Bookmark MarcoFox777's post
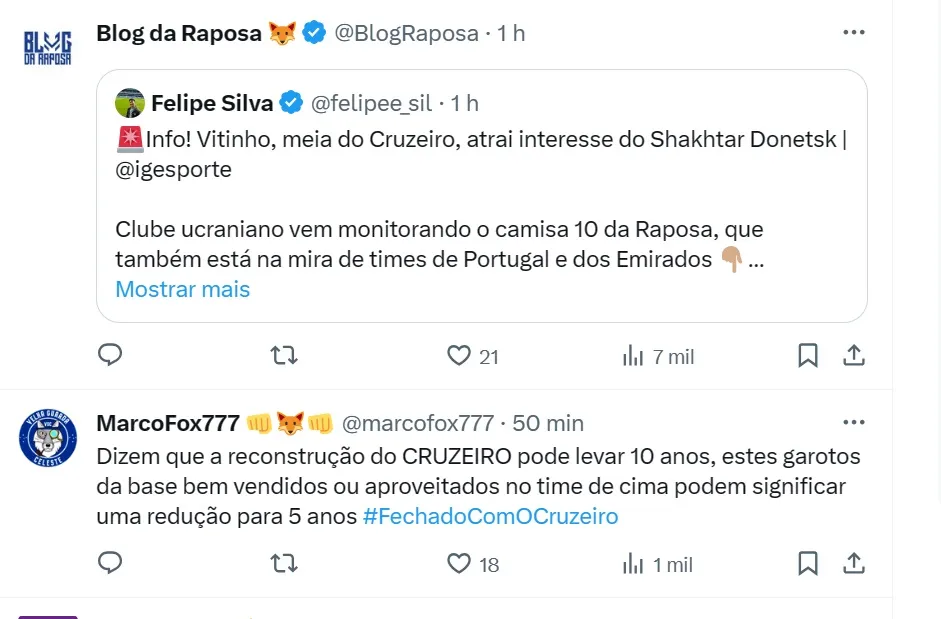Image resolution: width=941 pixels, height=619 pixels. pyautogui.click(x=808, y=563)
